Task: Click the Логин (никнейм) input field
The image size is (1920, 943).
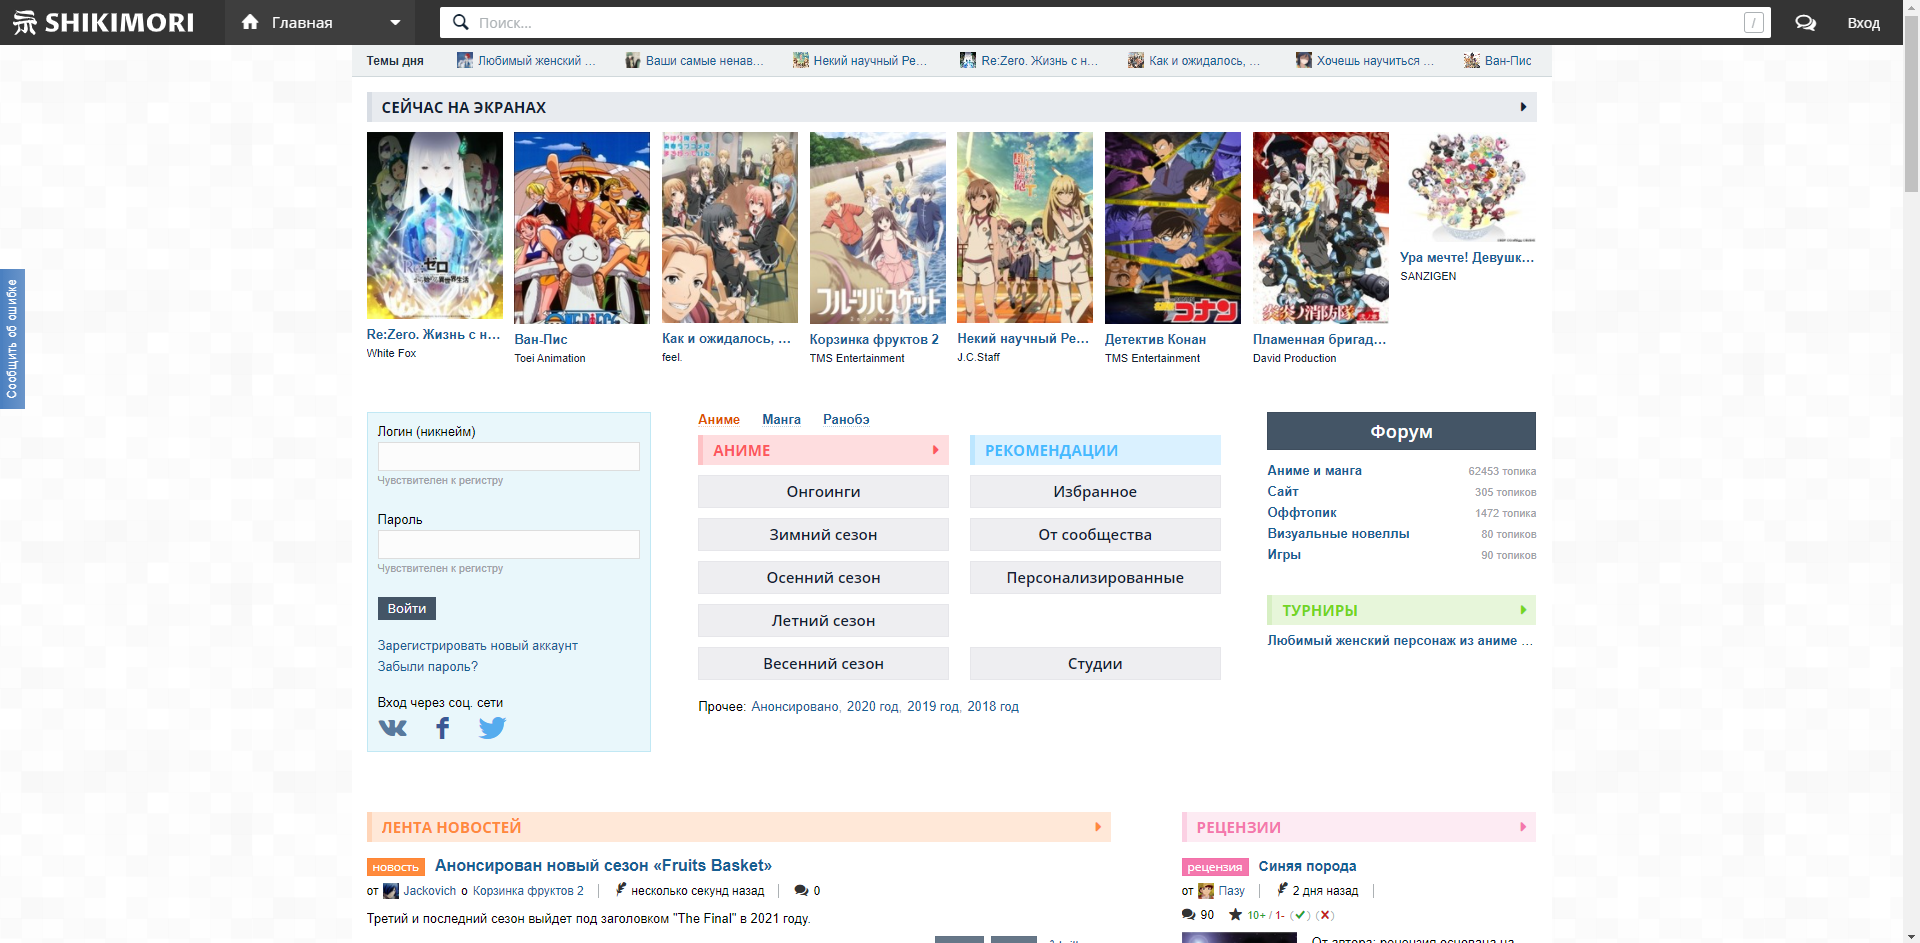Action: pyautogui.click(x=508, y=456)
